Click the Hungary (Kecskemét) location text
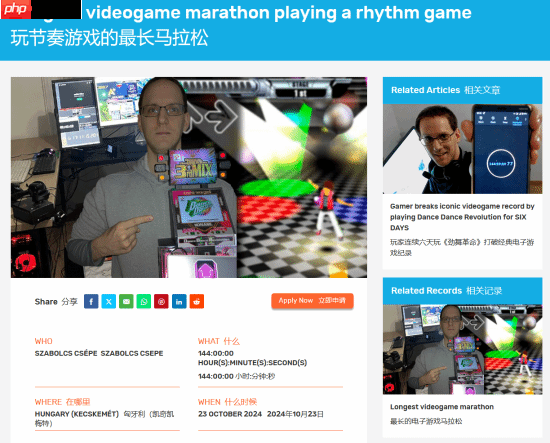The image size is (550, 443). [77, 414]
